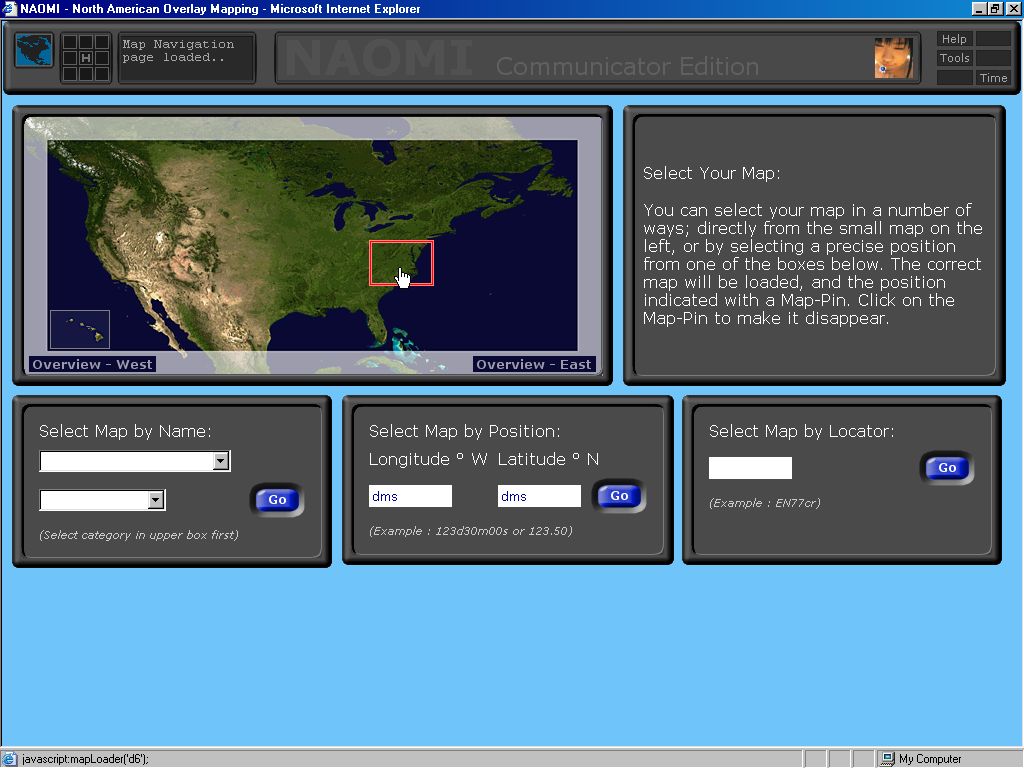Minimize the Internet Explorer window
This screenshot has width=1024, height=768.
click(978, 8)
